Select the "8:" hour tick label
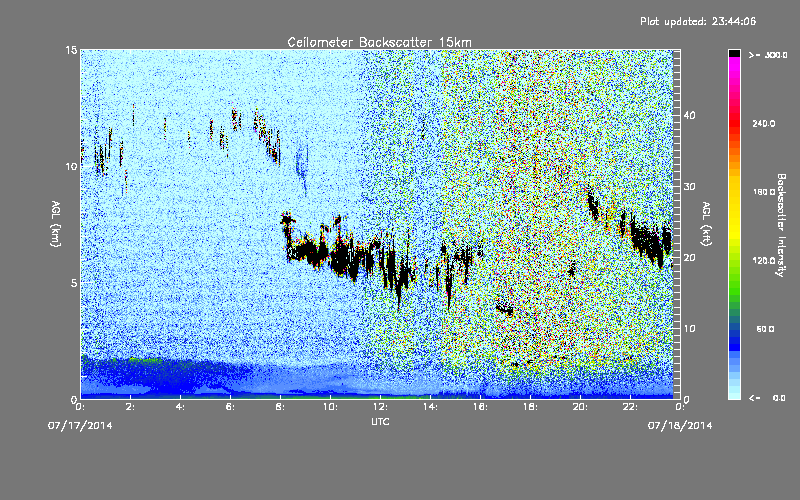The image size is (800, 500). [x=280, y=407]
